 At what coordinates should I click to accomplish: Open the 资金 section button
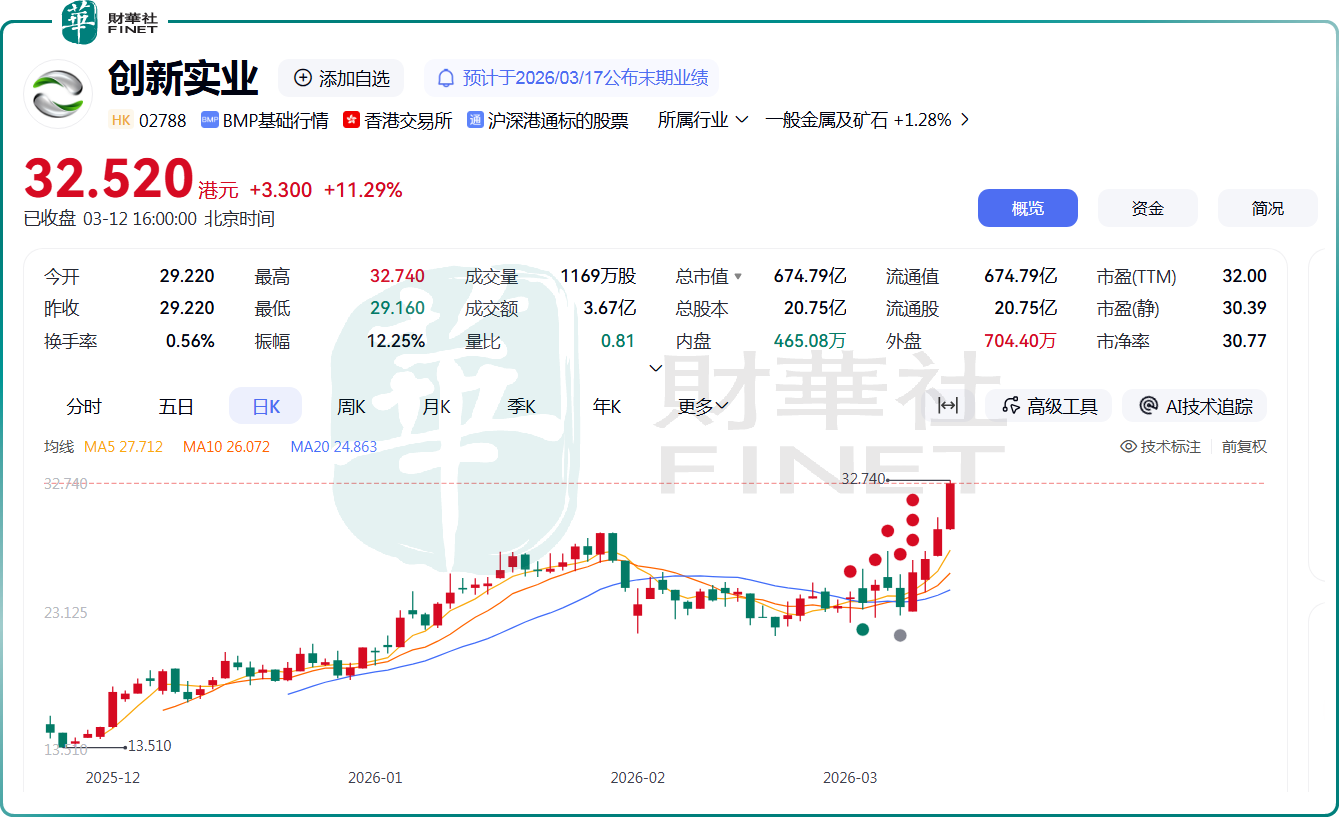tap(1147, 208)
